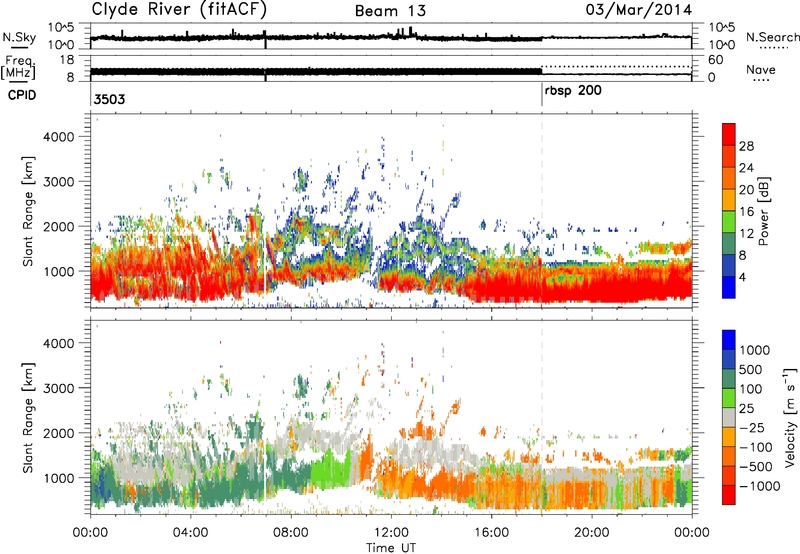The height and width of the screenshot is (554, 800).
Task: Click the '12:00' time axis tick
Action: pyautogui.click(x=391, y=533)
